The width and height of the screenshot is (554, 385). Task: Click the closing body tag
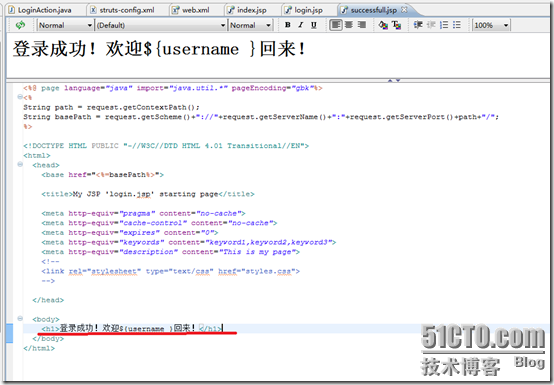[x=48, y=338]
